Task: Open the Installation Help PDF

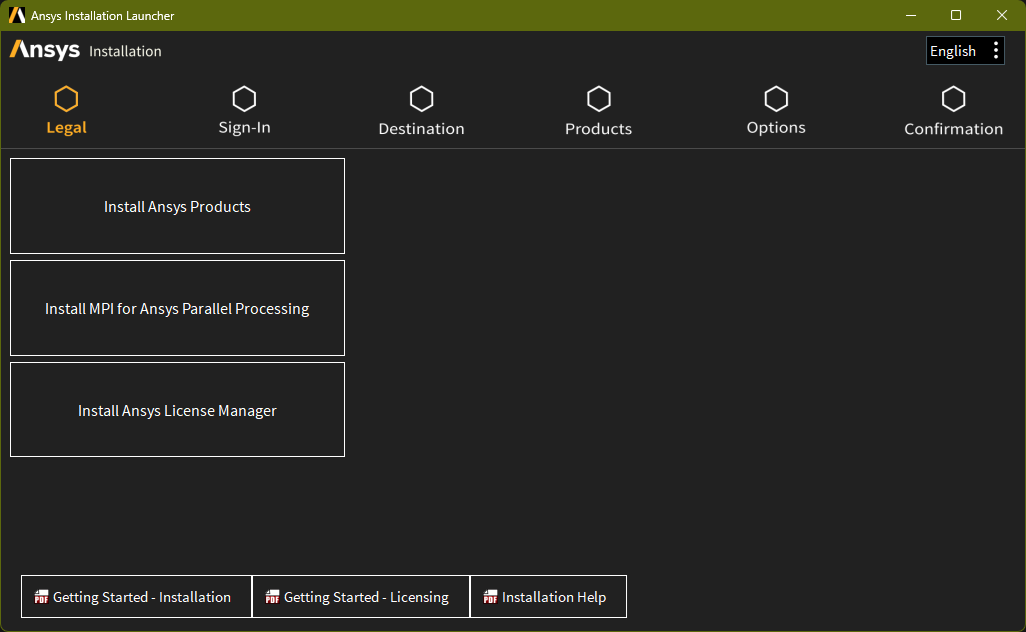Action: (x=548, y=597)
